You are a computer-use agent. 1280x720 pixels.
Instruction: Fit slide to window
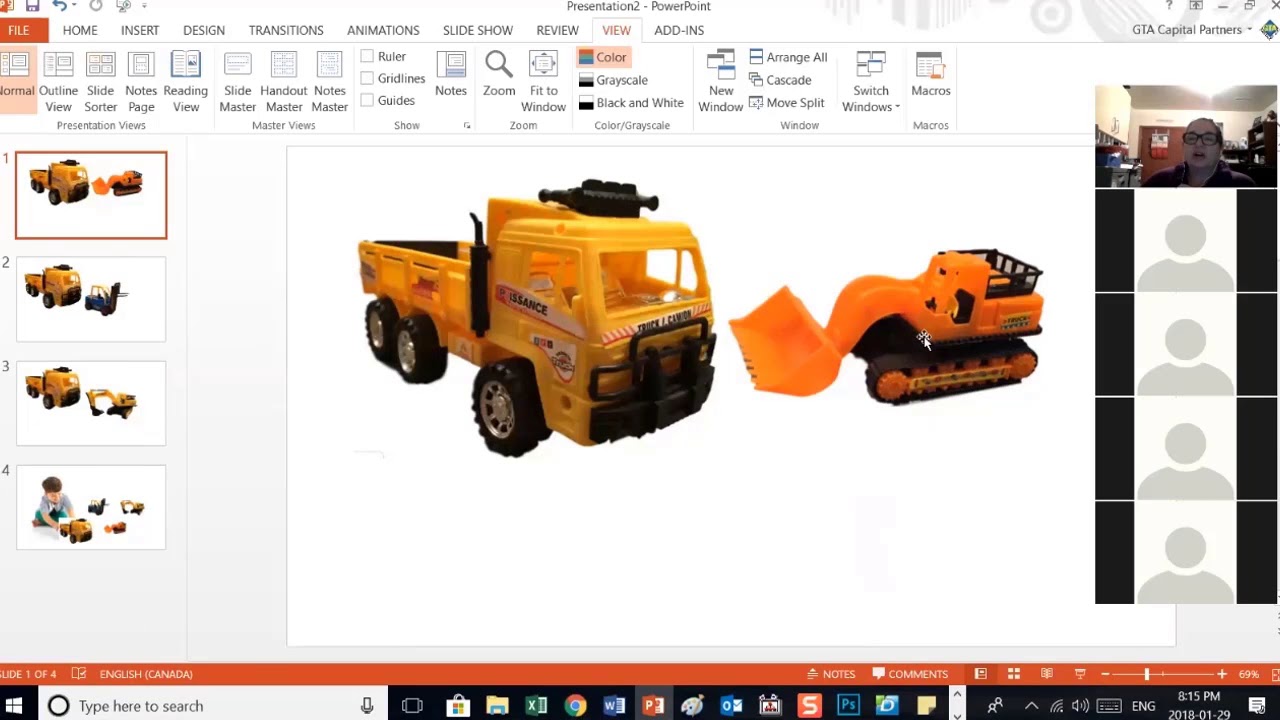click(x=543, y=81)
